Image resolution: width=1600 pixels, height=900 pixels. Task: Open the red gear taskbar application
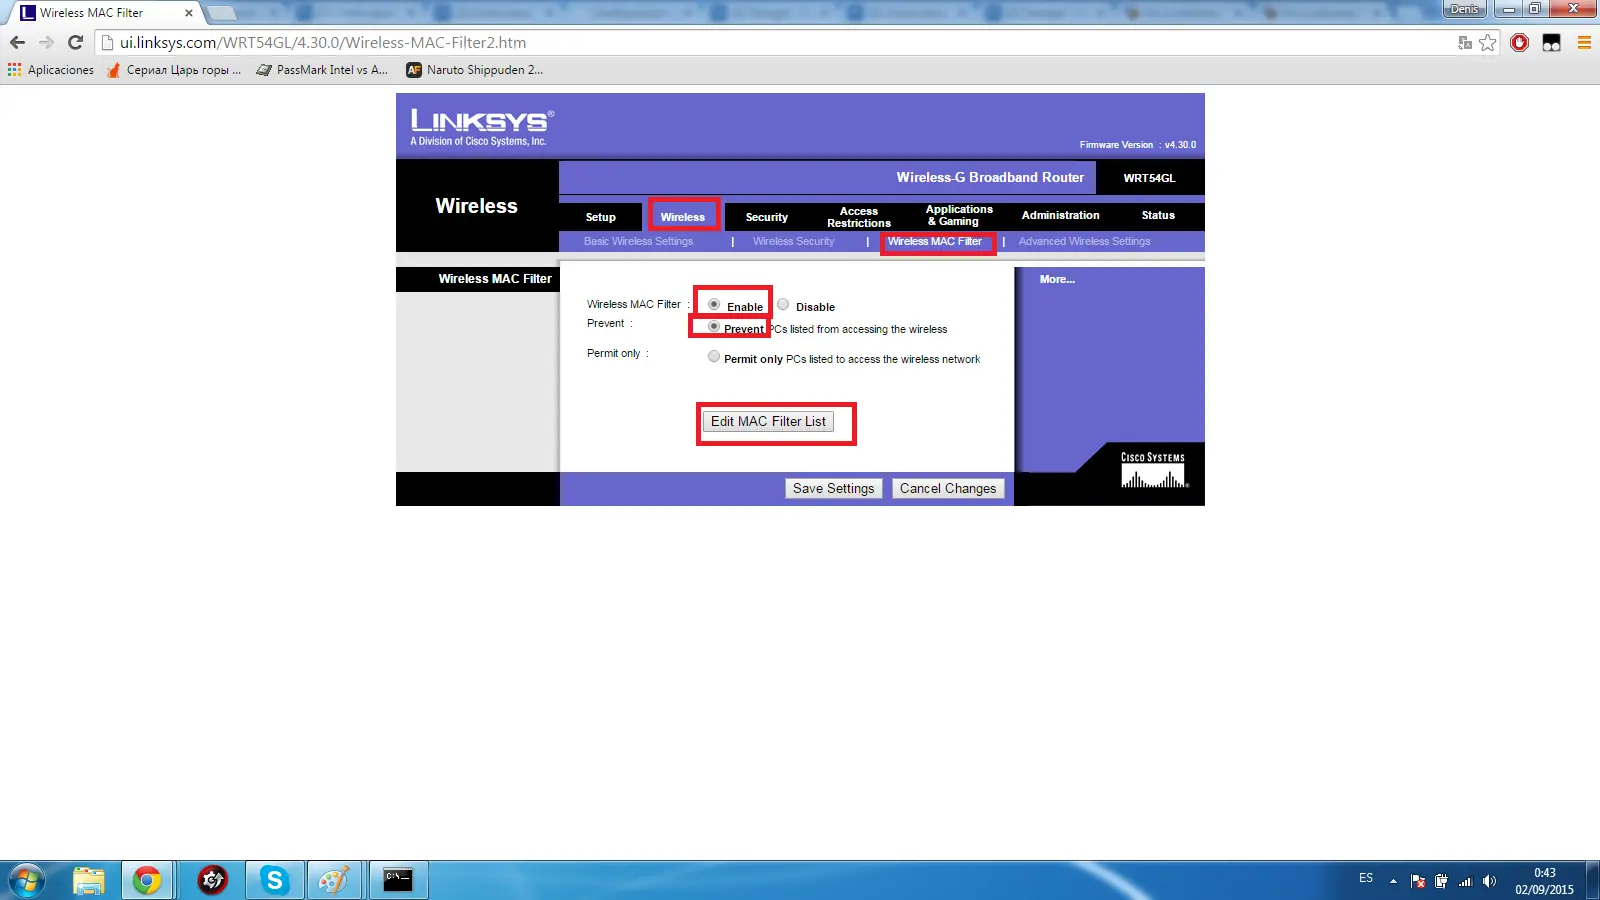pos(212,880)
